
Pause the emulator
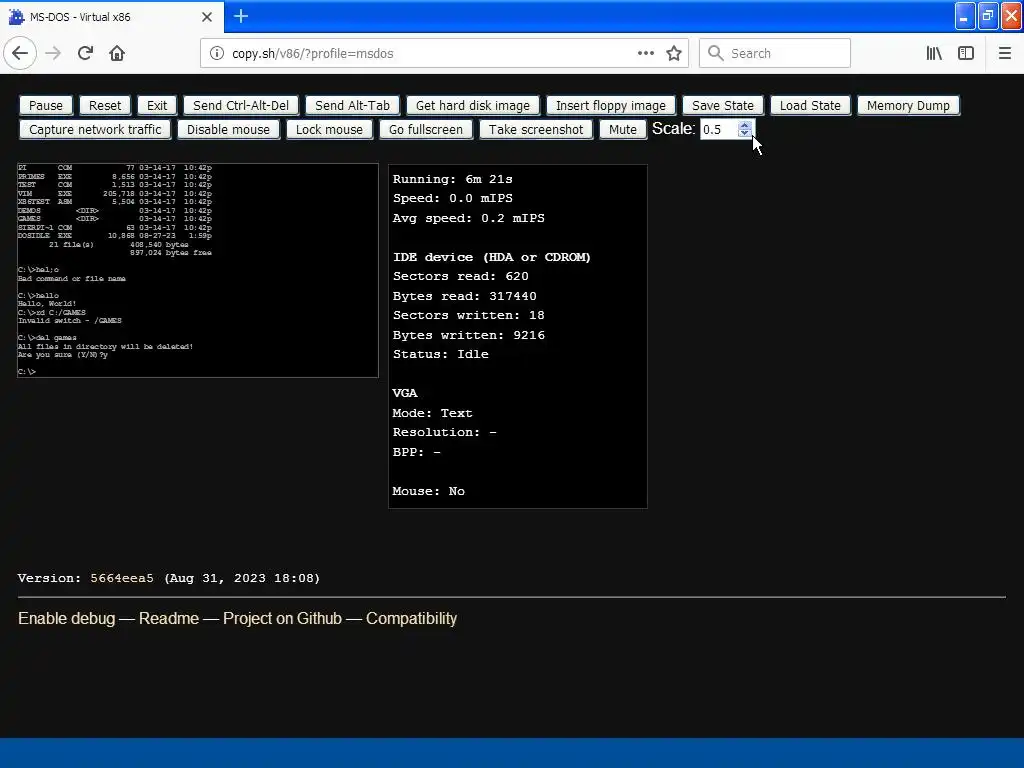click(x=46, y=106)
